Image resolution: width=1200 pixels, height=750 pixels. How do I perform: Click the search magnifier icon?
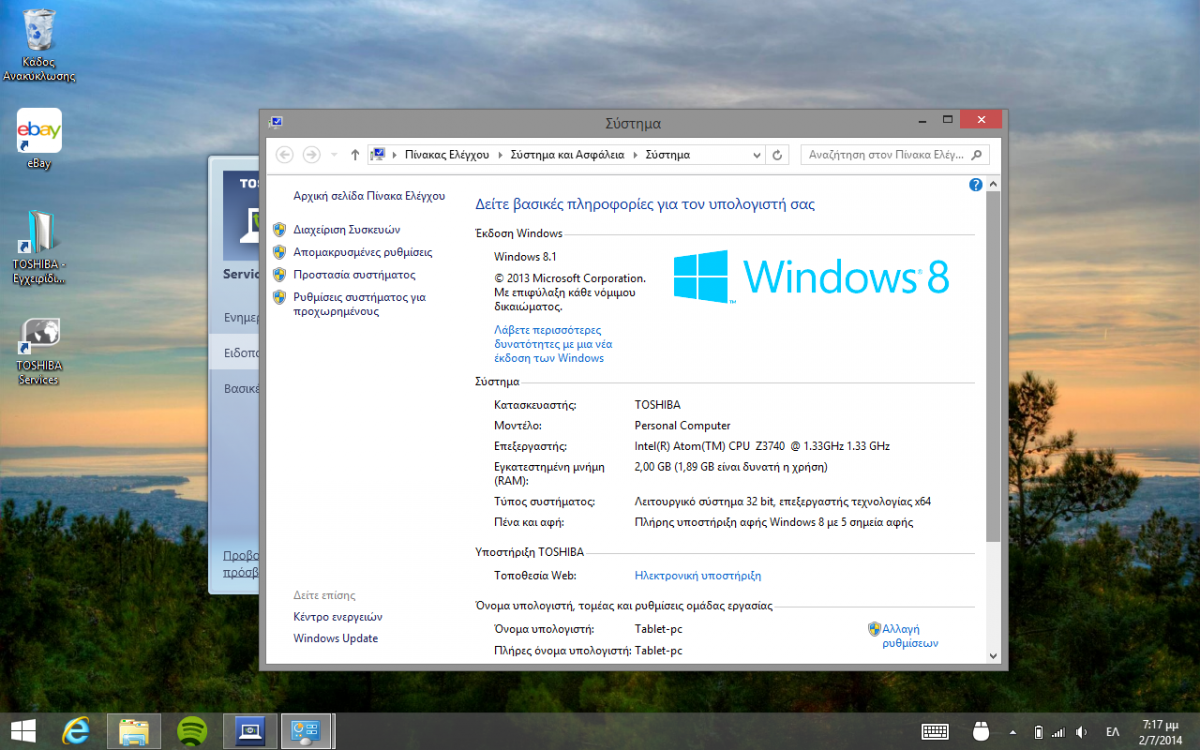tap(977, 155)
